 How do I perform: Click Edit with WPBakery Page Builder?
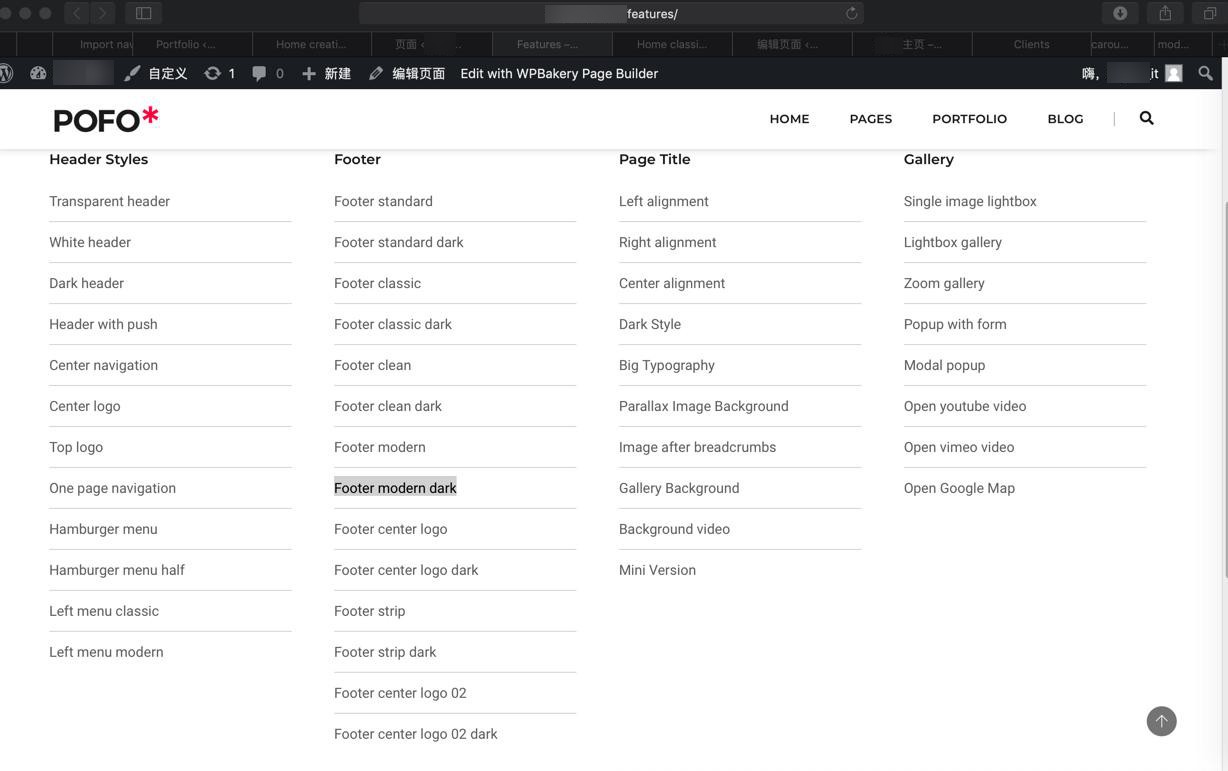click(559, 73)
